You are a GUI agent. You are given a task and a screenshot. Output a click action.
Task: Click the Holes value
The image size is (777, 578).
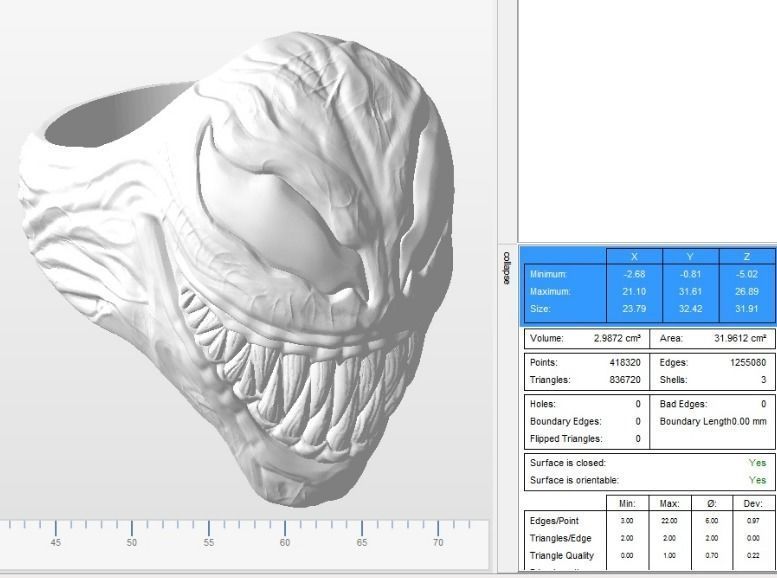(638, 404)
